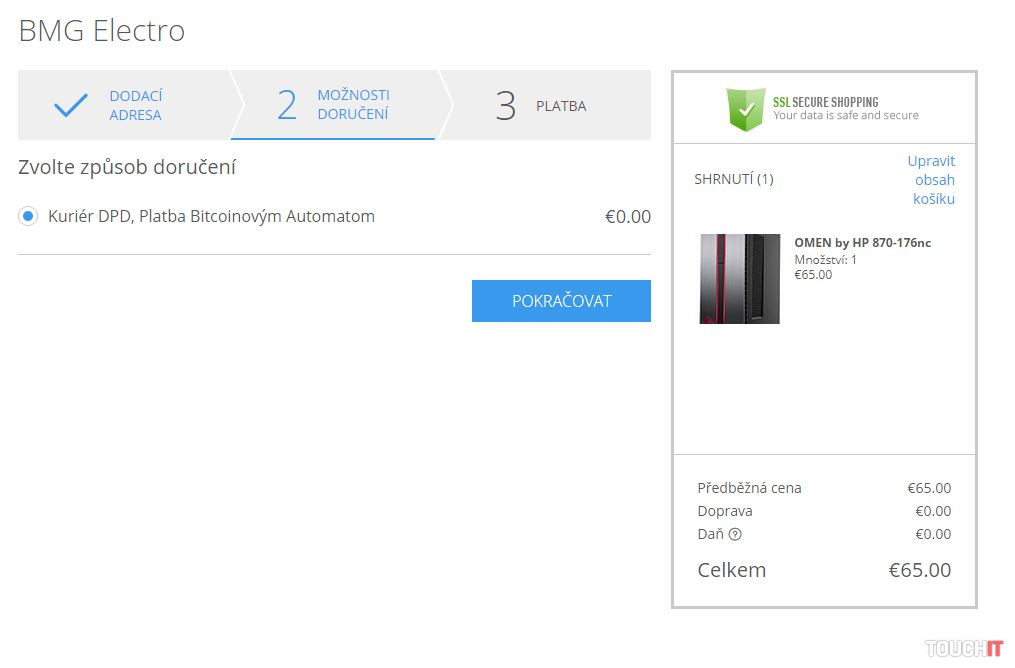Click the question mark icon beside Daň
The width and height of the screenshot is (1015, 668).
point(735,534)
